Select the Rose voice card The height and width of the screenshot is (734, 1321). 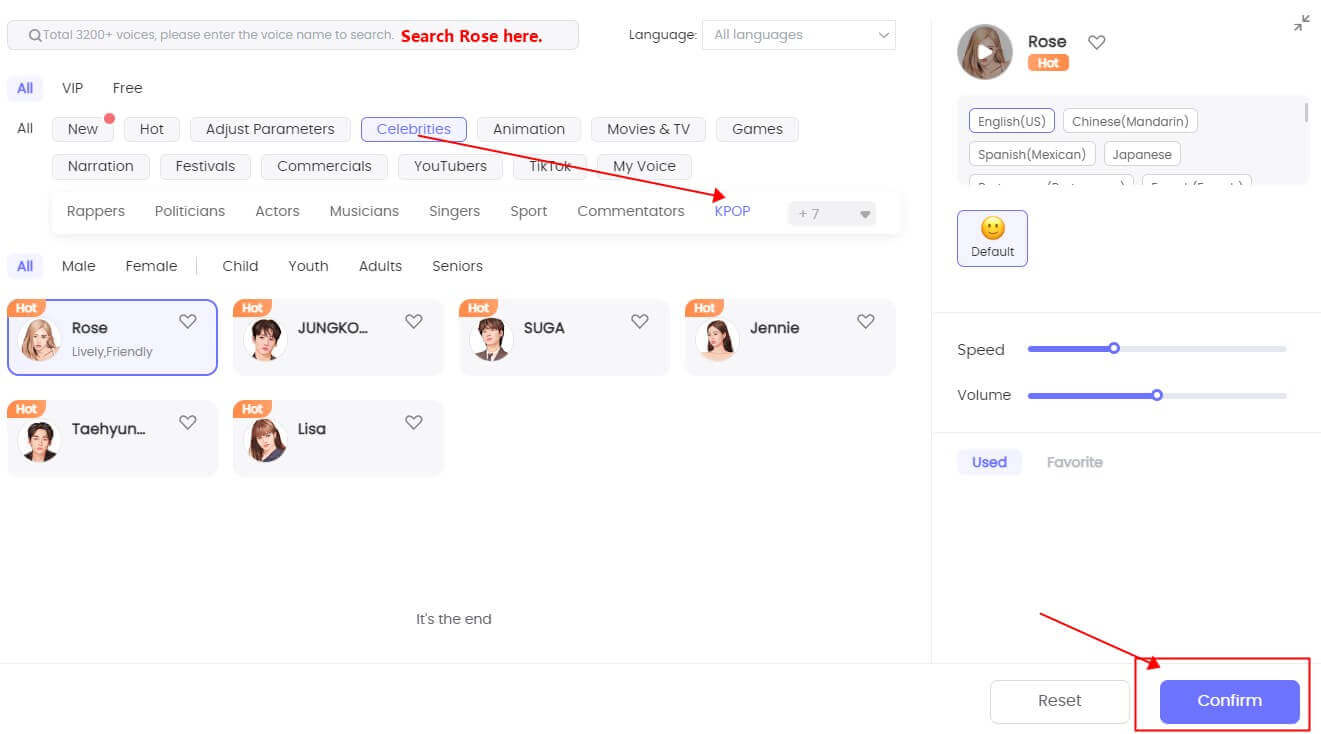click(112, 338)
